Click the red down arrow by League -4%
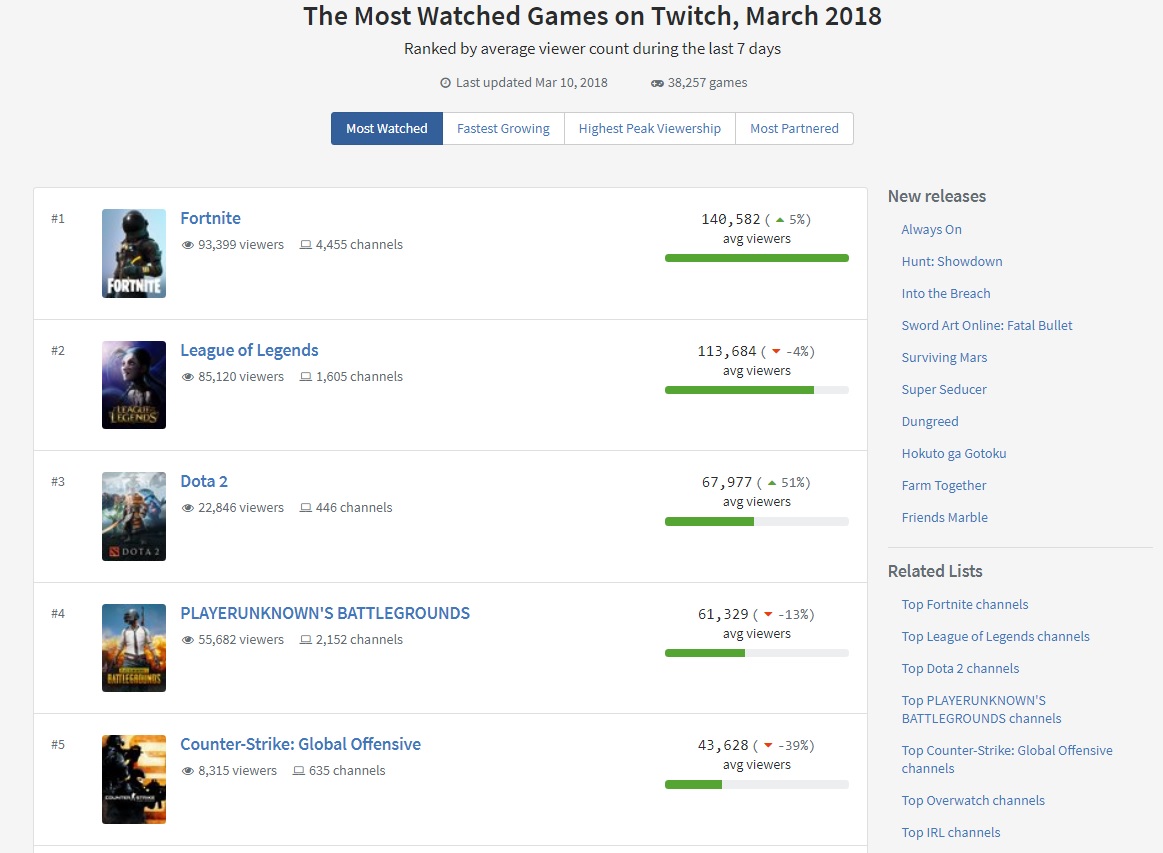Image resolution: width=1163 pixels, height=853 pixels. pyautogui.click(x=776, y=352)
